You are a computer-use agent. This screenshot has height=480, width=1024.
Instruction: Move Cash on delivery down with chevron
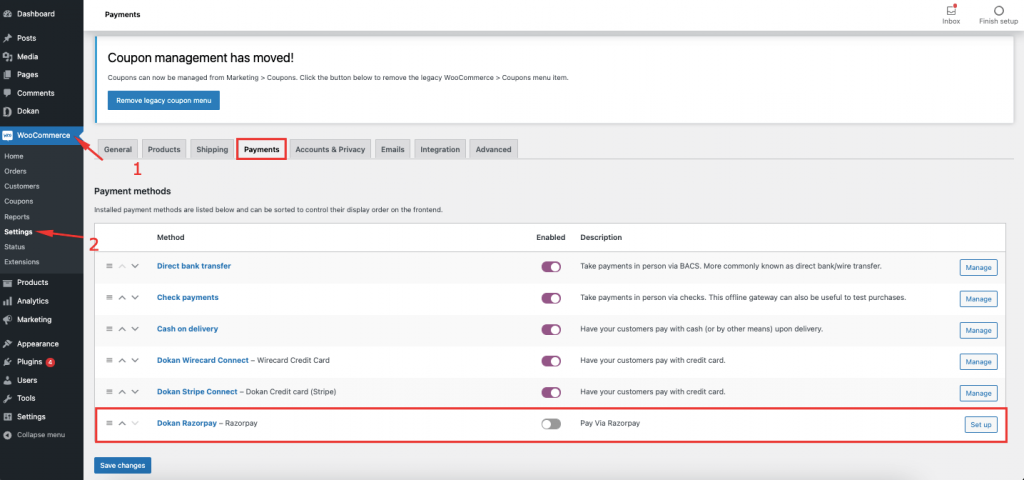point(135,329)
